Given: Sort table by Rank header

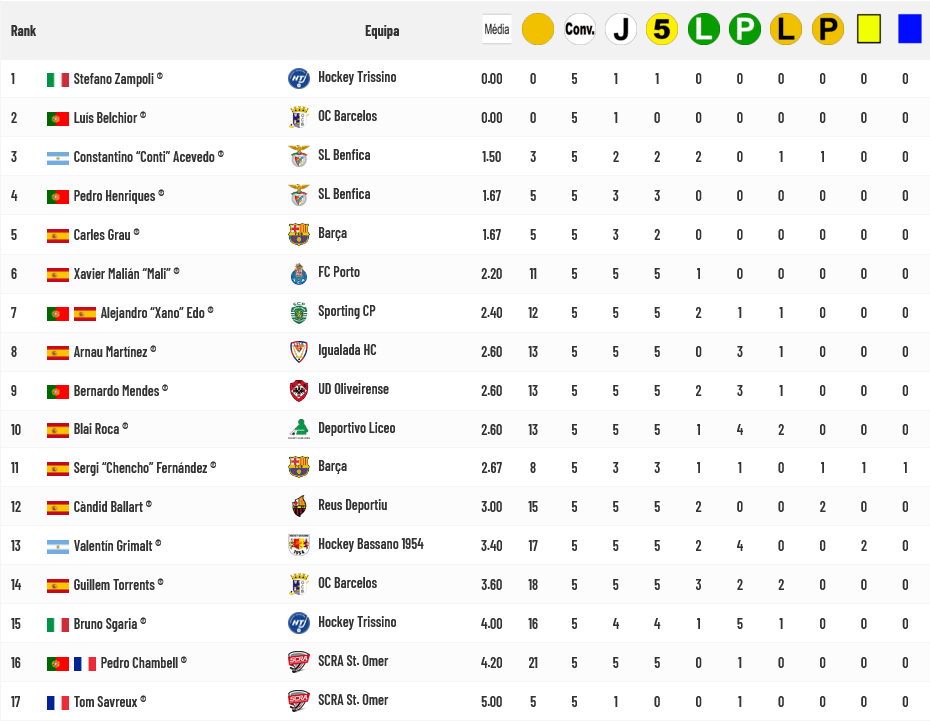Looking at the screenshot, I should click(x=23, y=31).
